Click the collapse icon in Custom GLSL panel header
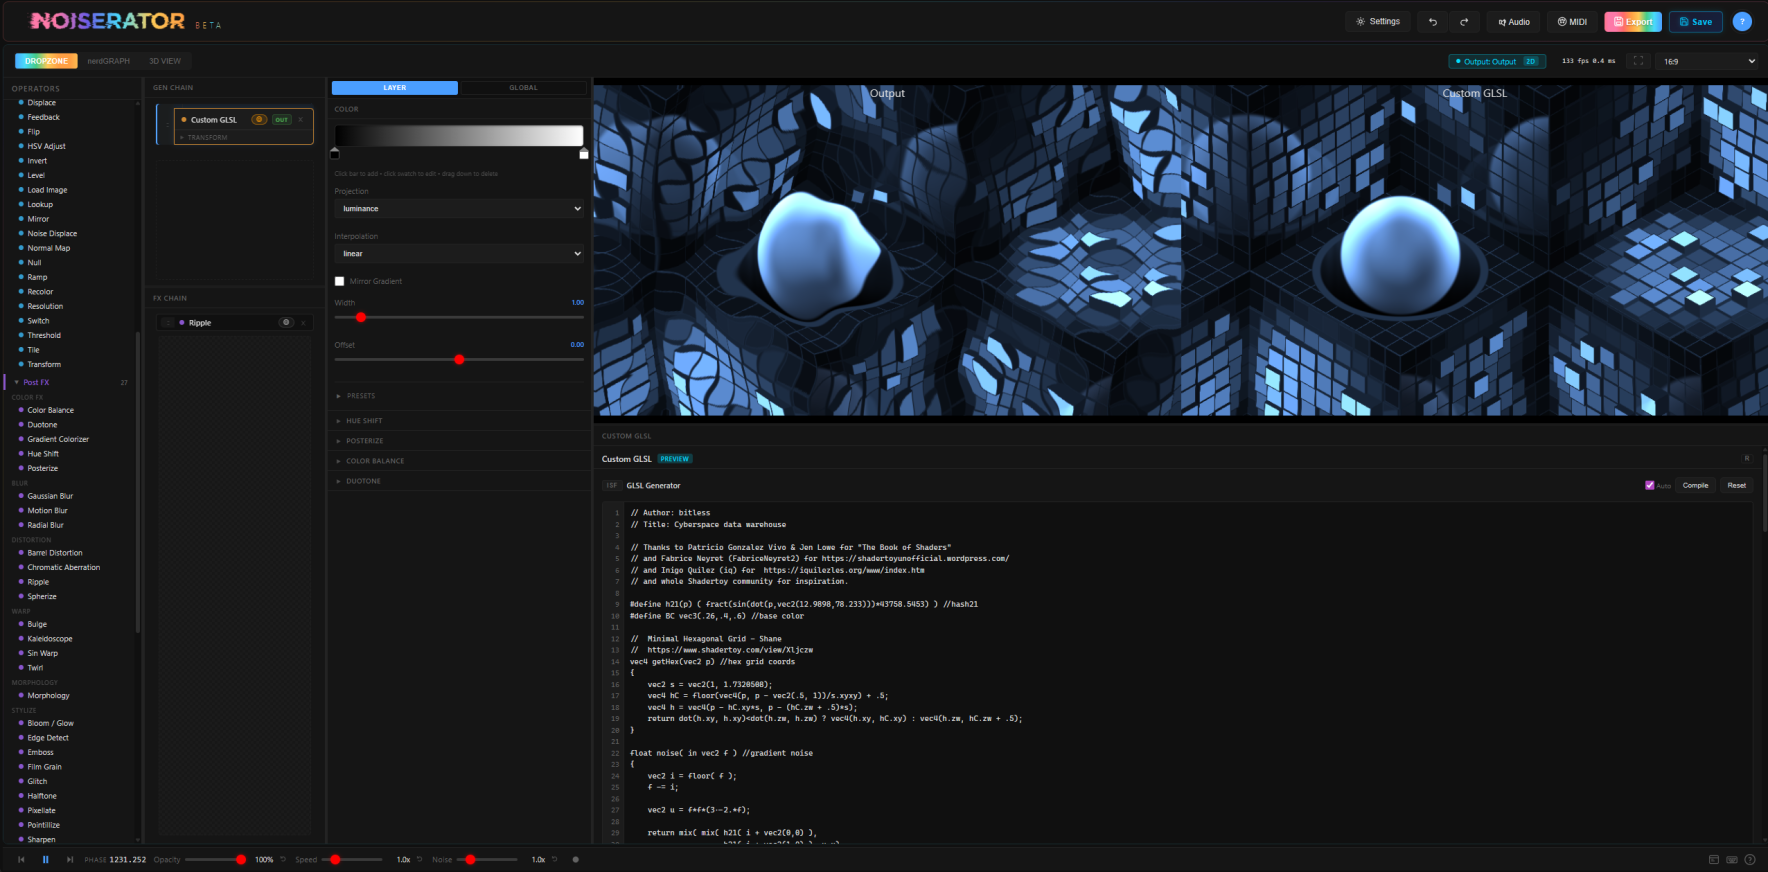 [1747, 458]
